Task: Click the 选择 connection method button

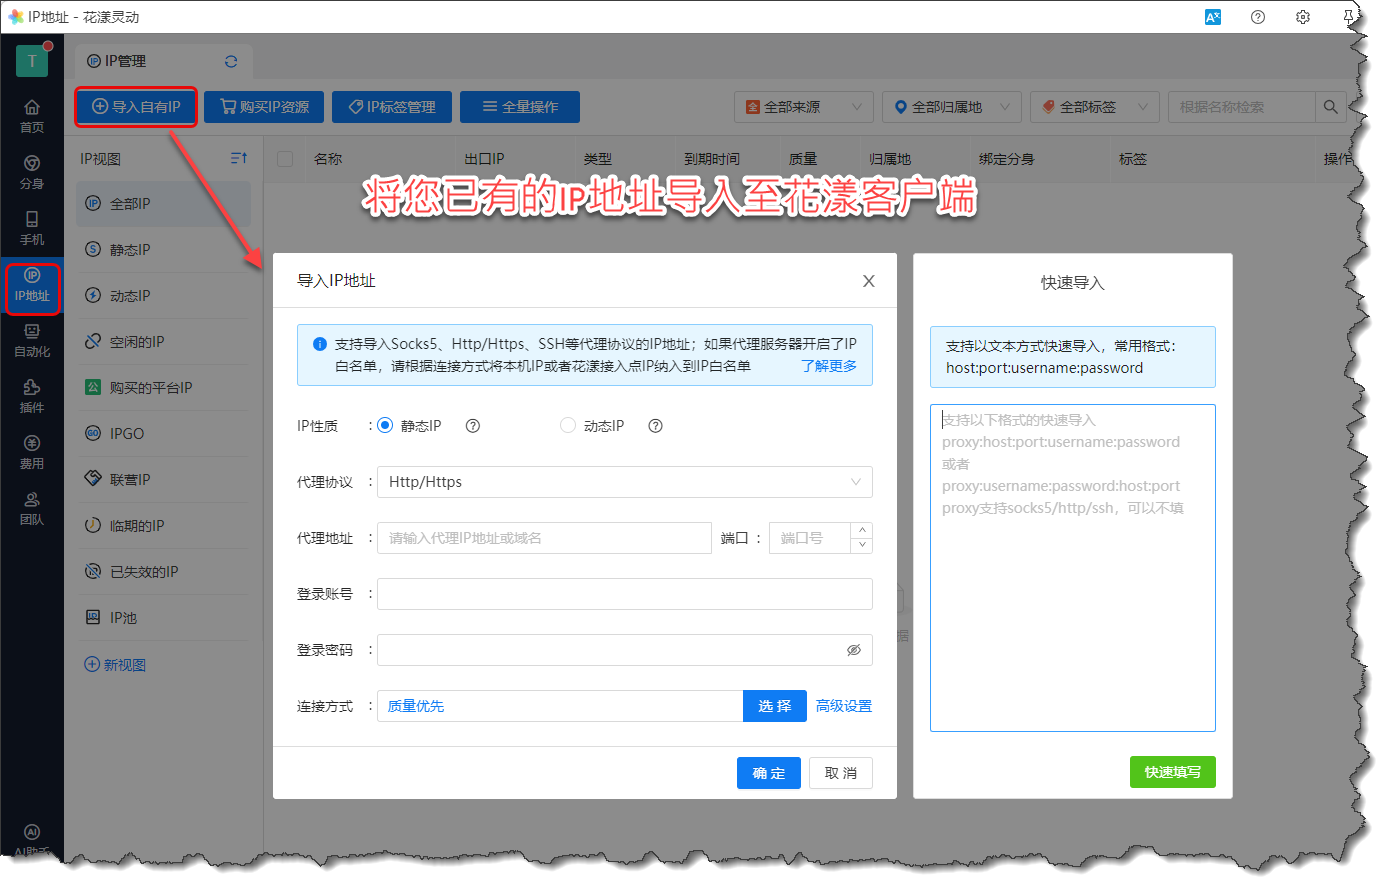Action: 775,706
